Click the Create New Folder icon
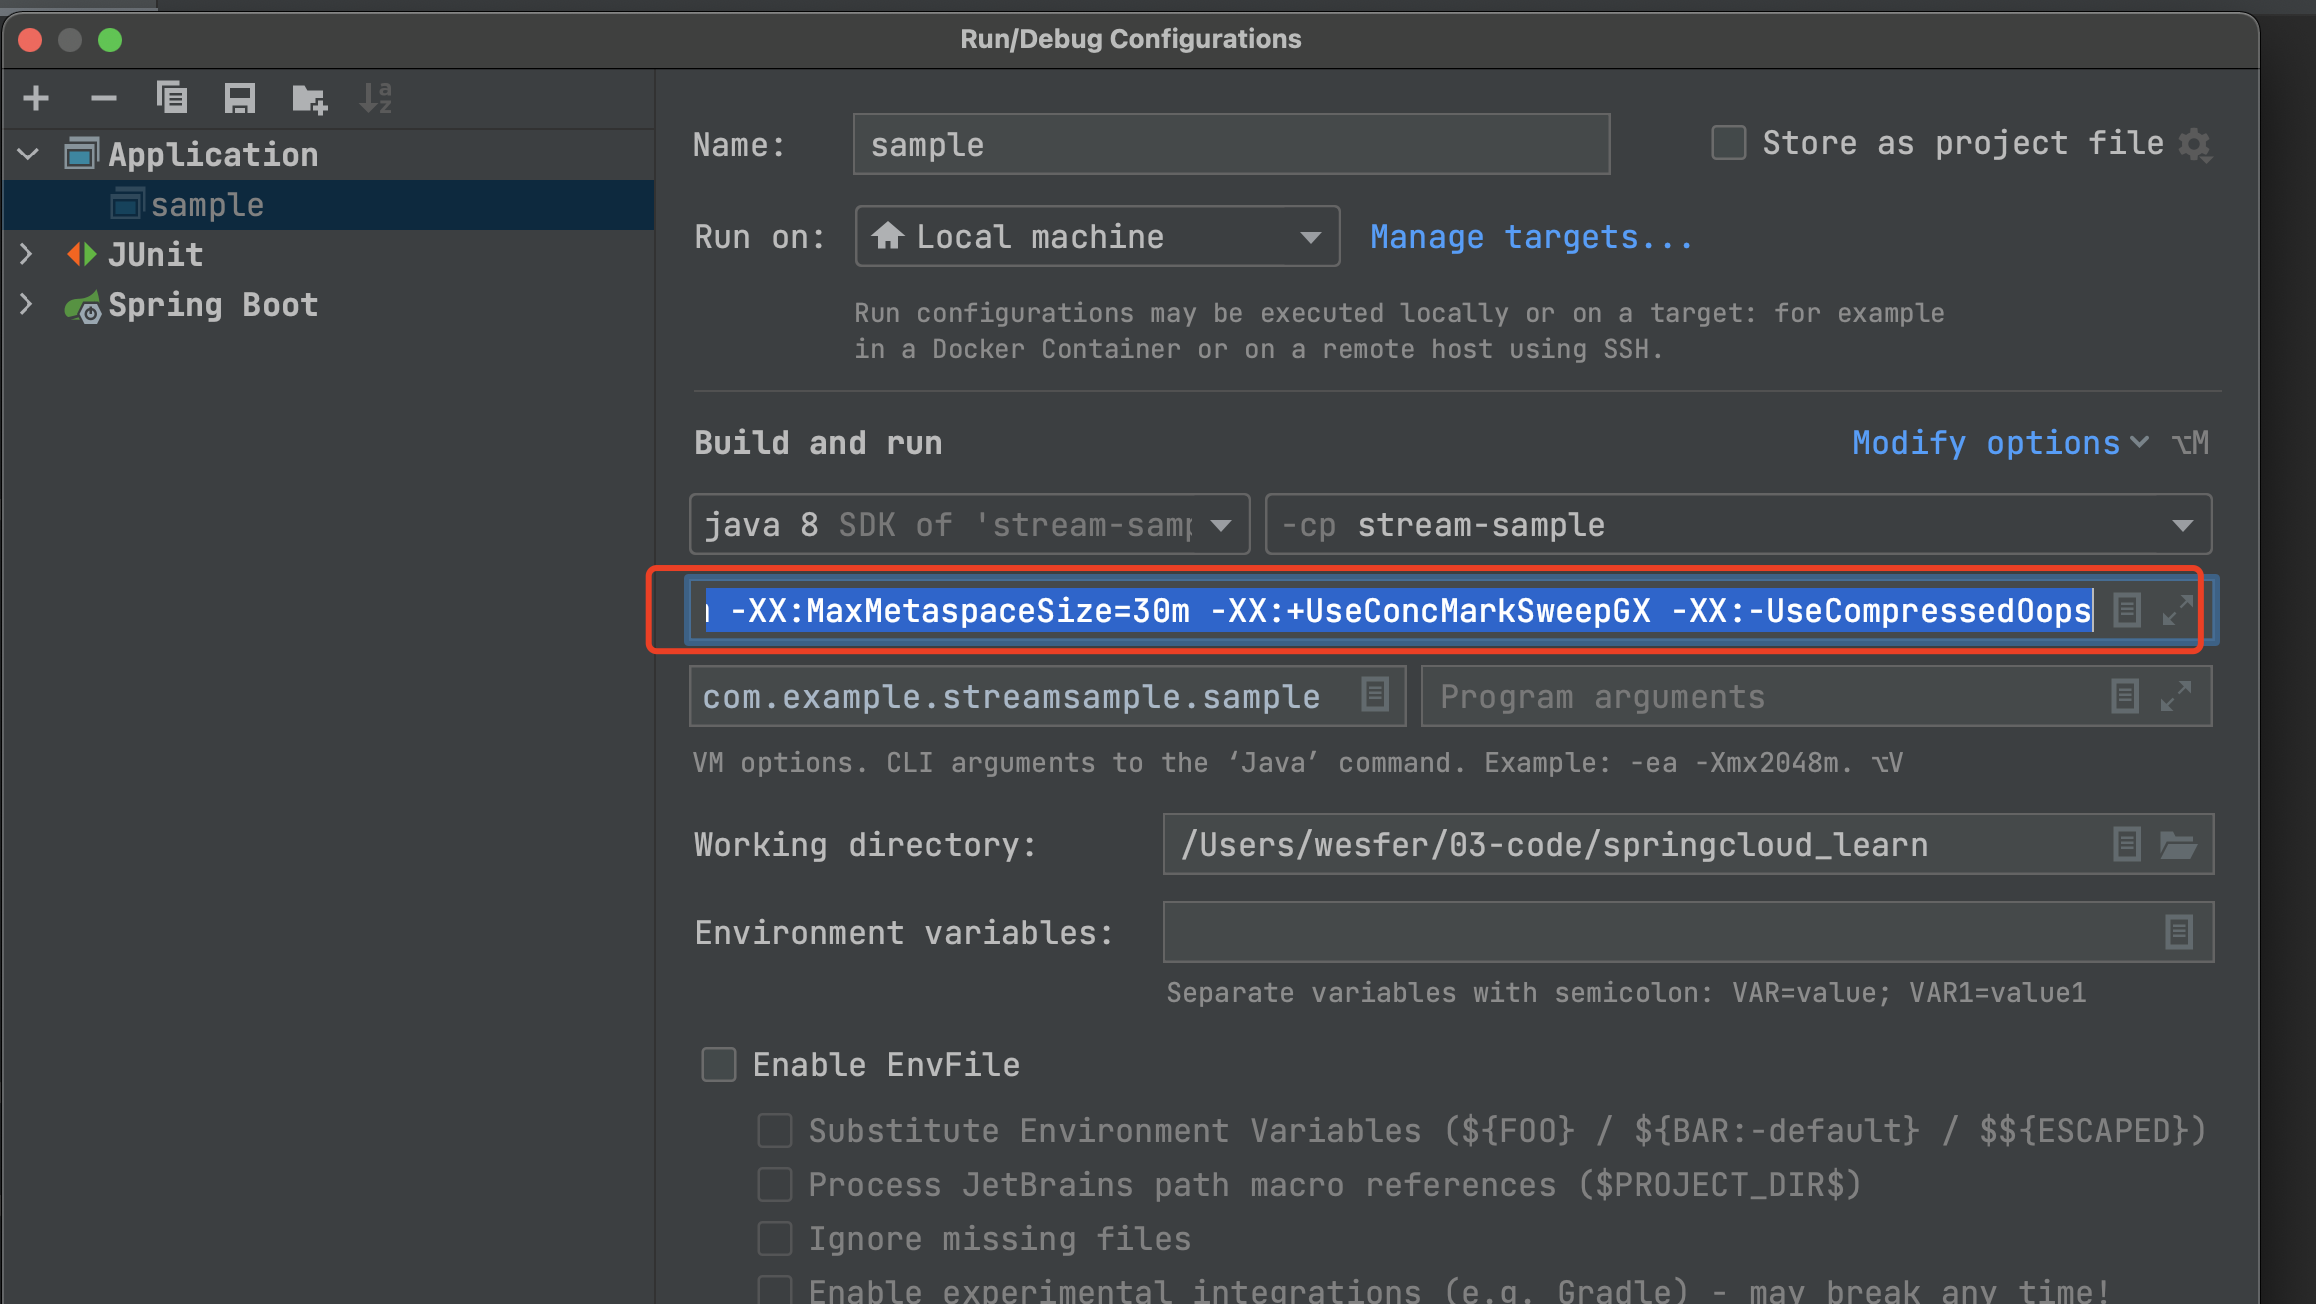This screenshot has width=2316, height=1304. pos(309,98)
